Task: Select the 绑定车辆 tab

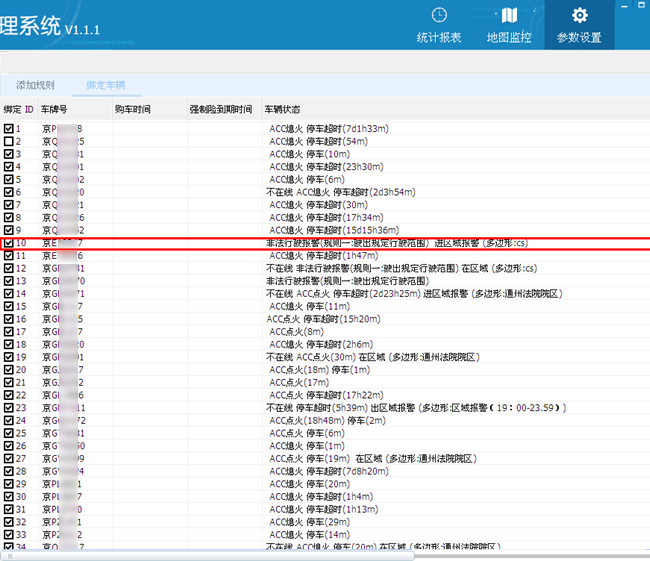Action: click(x=106, y=85)
